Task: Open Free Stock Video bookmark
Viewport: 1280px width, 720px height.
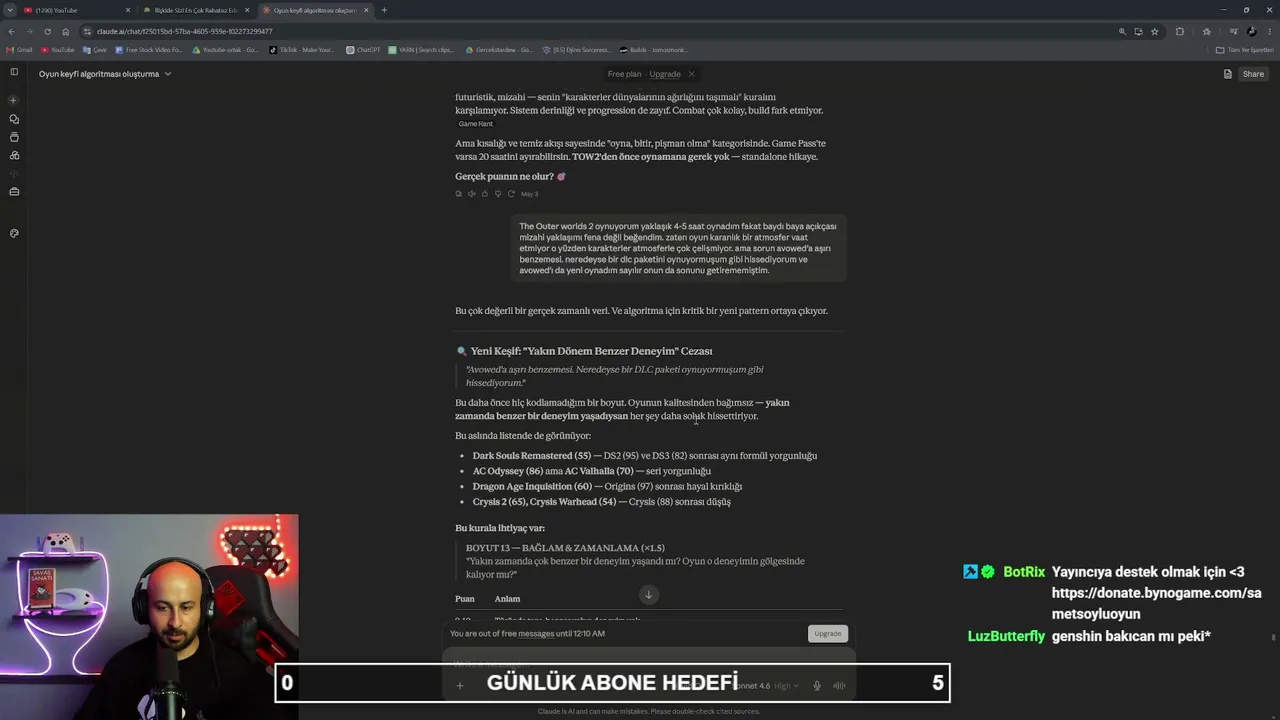Action: coord(149,49)
